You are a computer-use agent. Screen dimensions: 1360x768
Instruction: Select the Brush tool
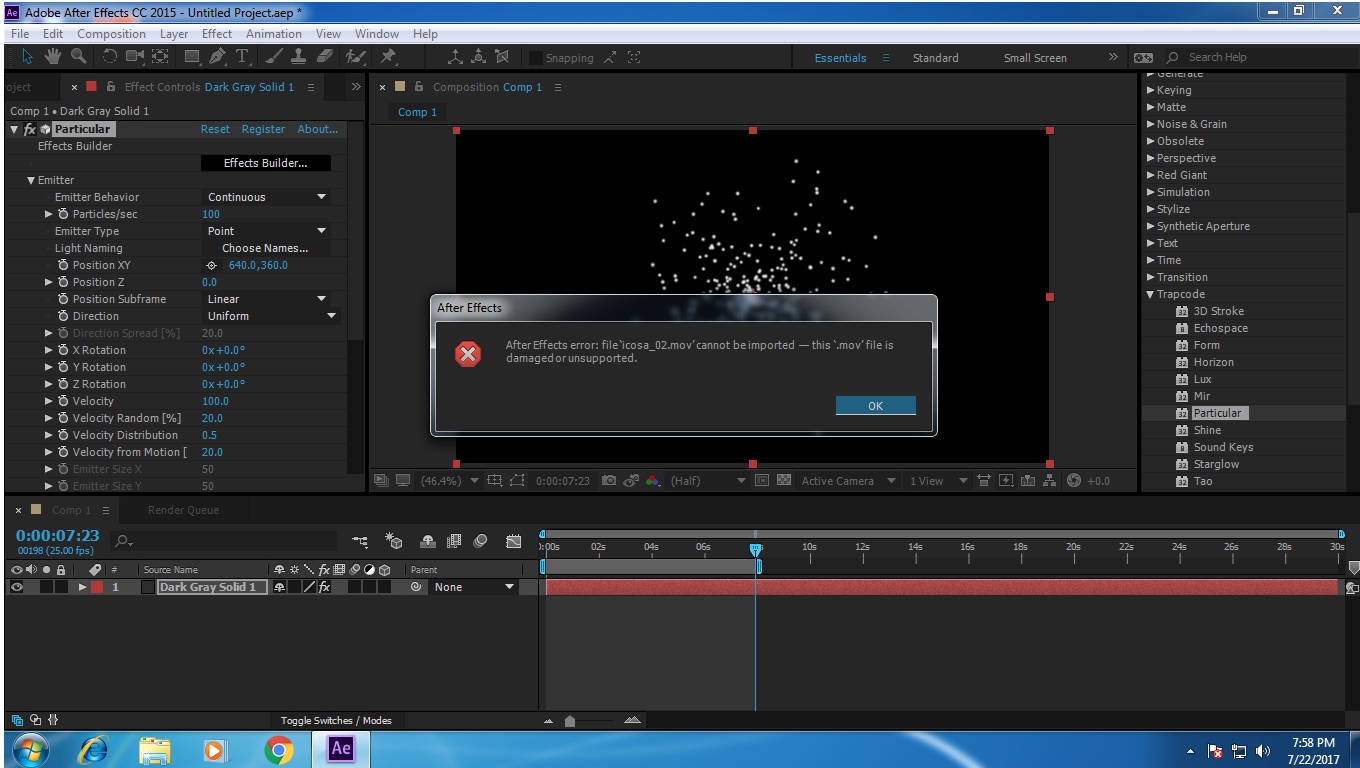pyautogui.click(x=274, y=57)
